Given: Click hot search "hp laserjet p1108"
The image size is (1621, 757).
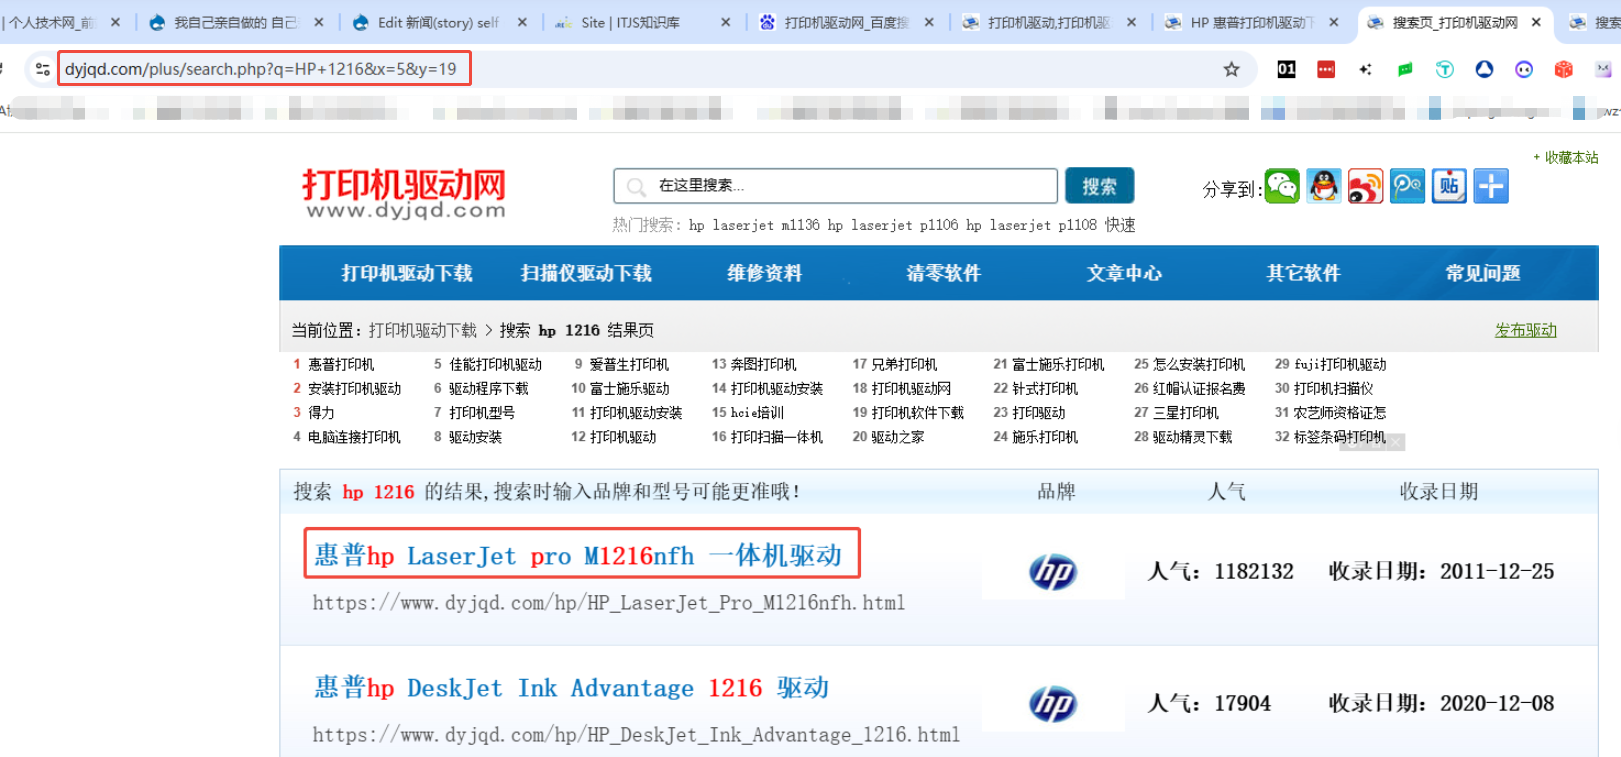Looking at the screenshot, I should tap(1031, 225).
